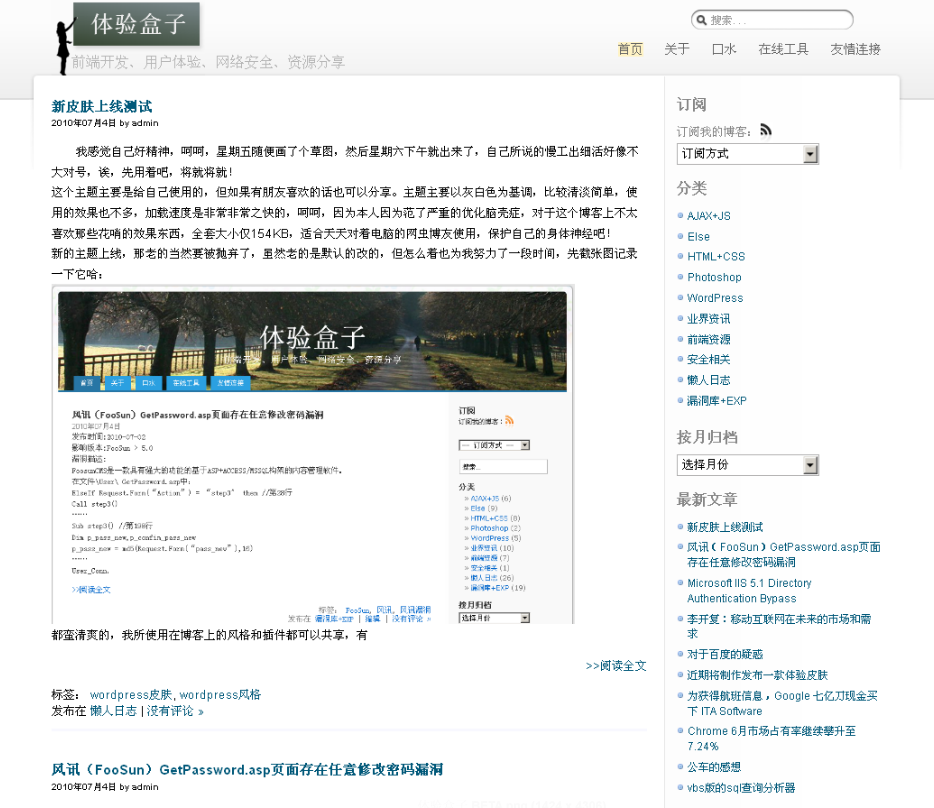Click the 体验盒子 site logo
934x808 pixels.
point(137,24)
